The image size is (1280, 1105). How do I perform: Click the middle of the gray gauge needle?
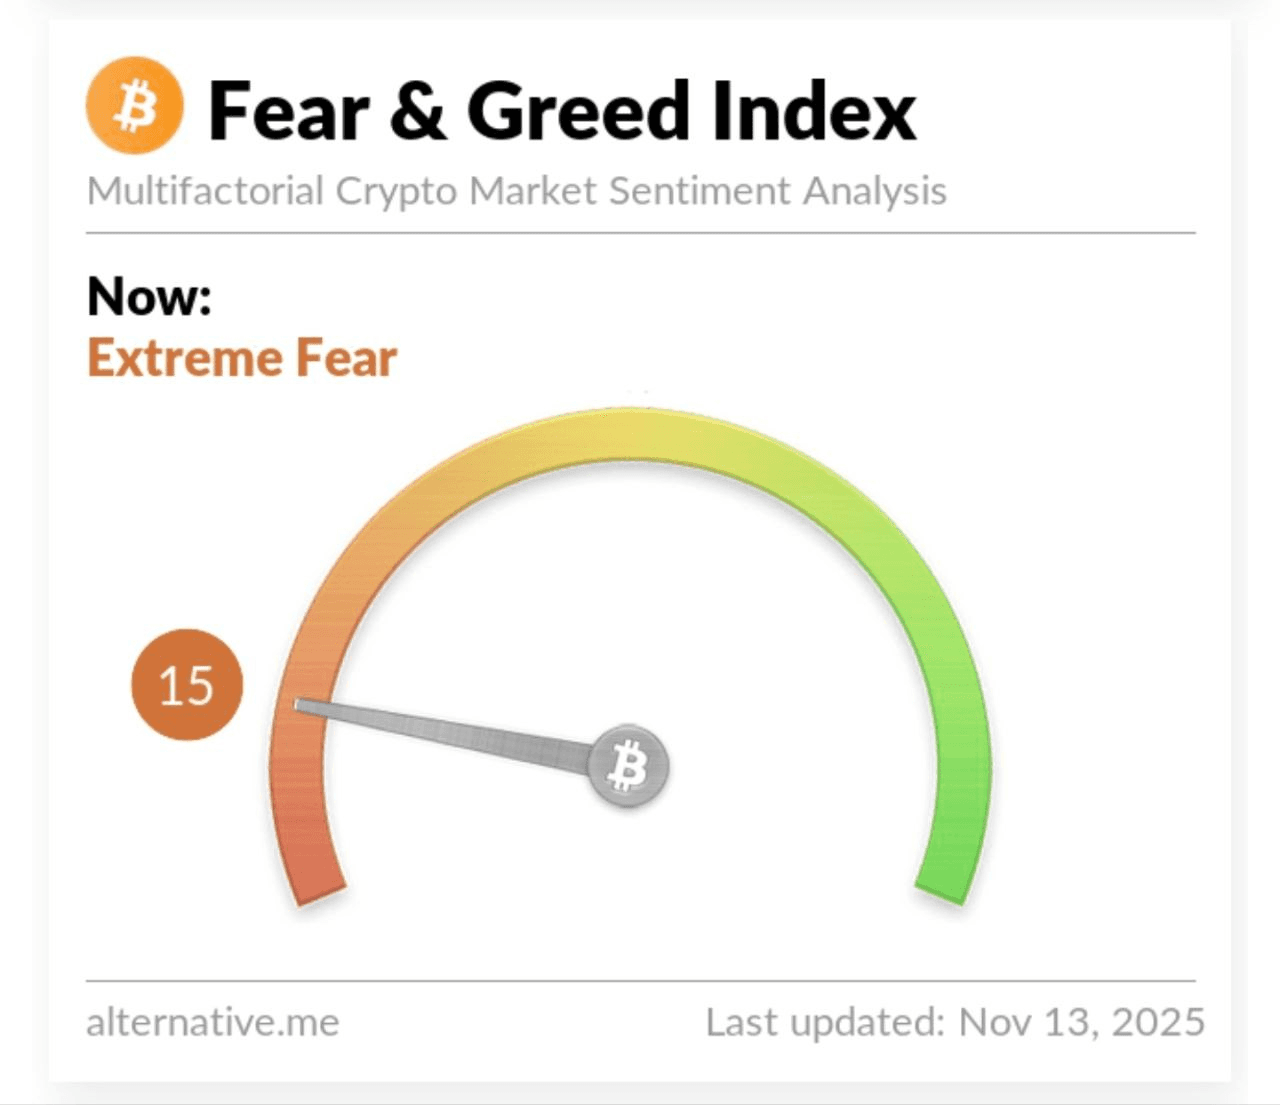click(450, 734)
